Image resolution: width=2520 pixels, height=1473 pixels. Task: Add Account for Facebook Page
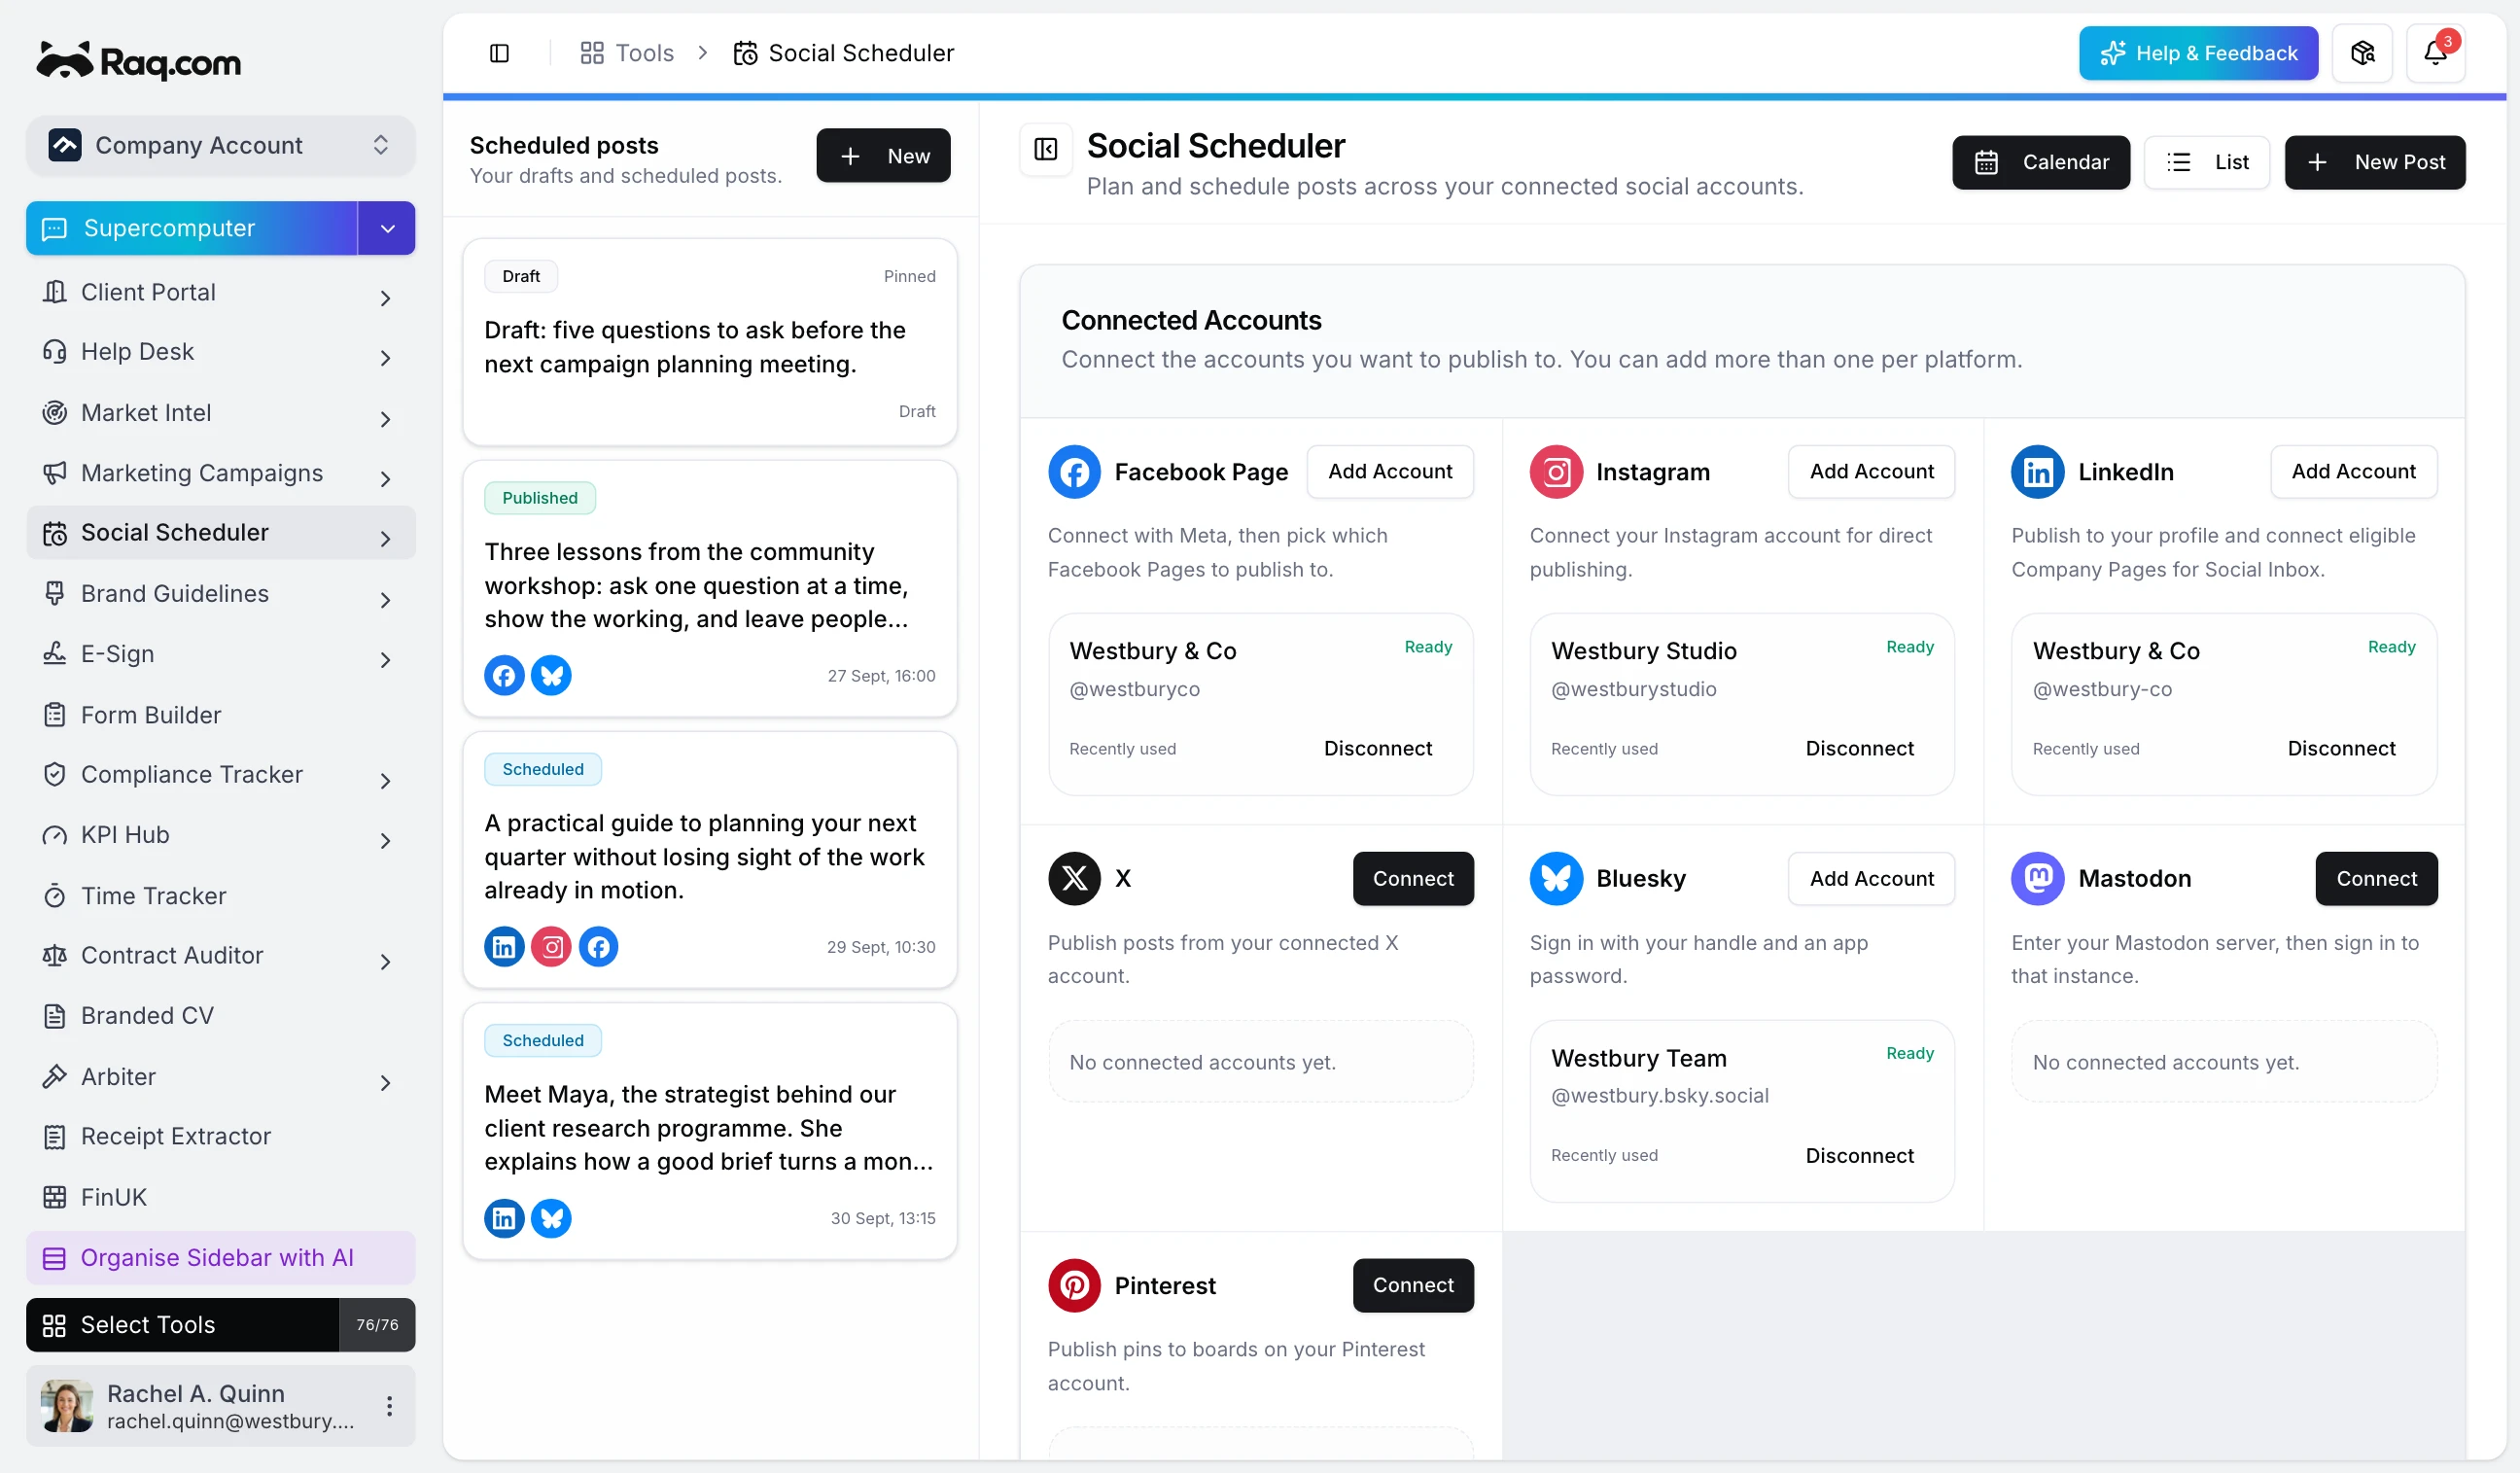[1389, 471]
